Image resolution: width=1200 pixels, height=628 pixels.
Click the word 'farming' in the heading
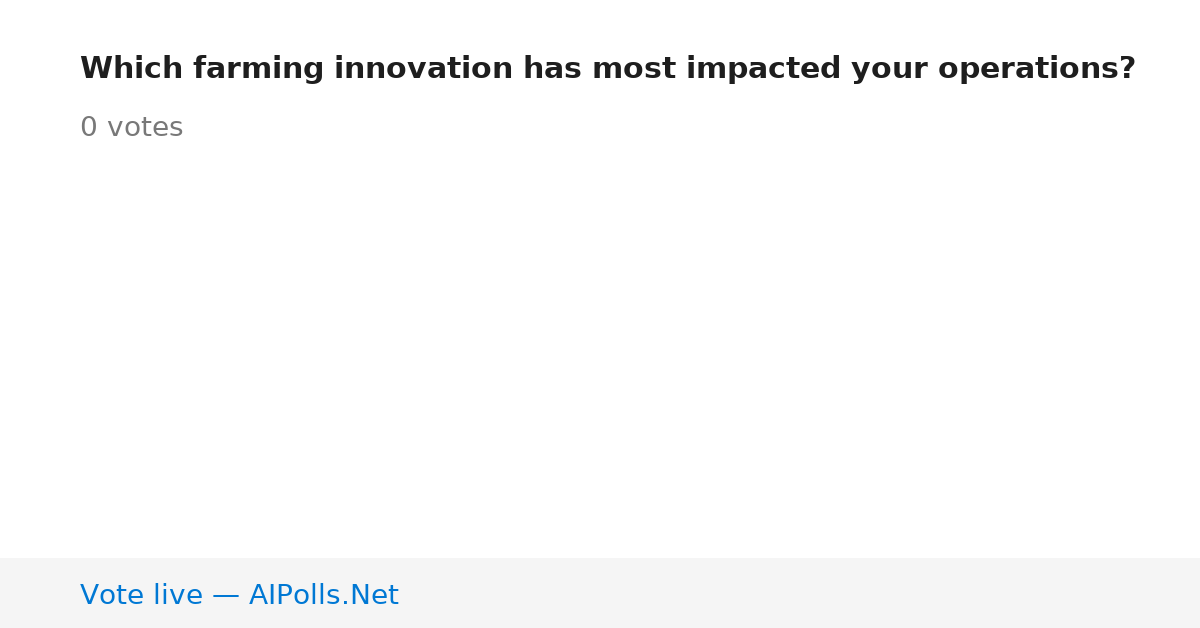click(258, 69)
